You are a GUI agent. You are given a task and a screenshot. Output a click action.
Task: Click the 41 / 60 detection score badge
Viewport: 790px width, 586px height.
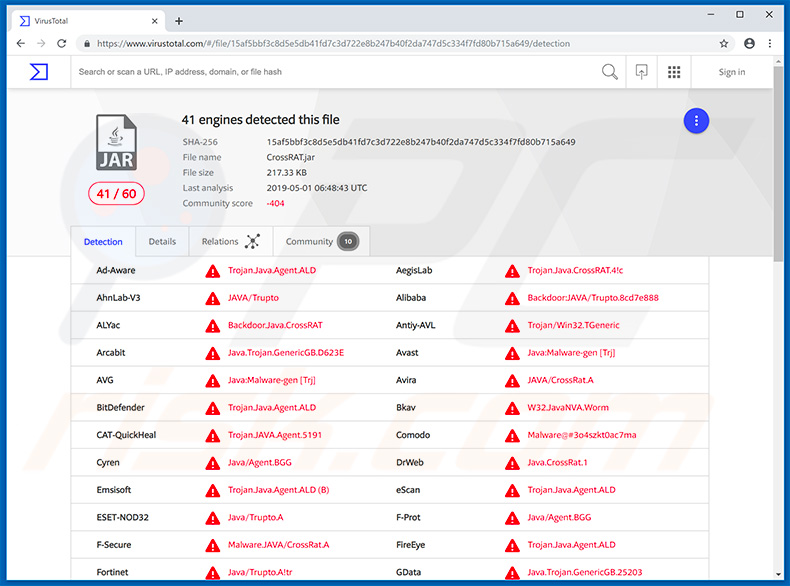click(116, 194)
